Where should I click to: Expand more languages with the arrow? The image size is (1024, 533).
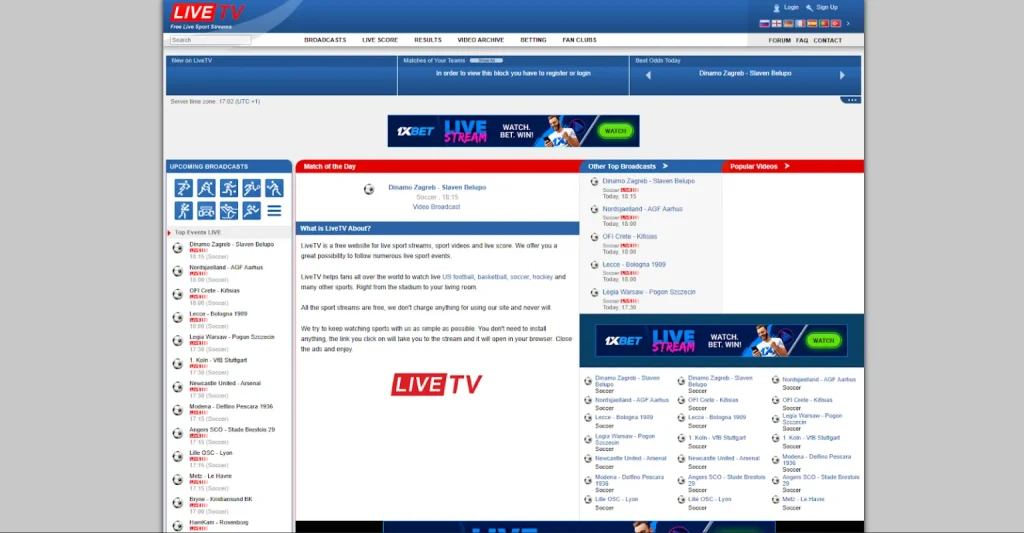click(848, 23)
